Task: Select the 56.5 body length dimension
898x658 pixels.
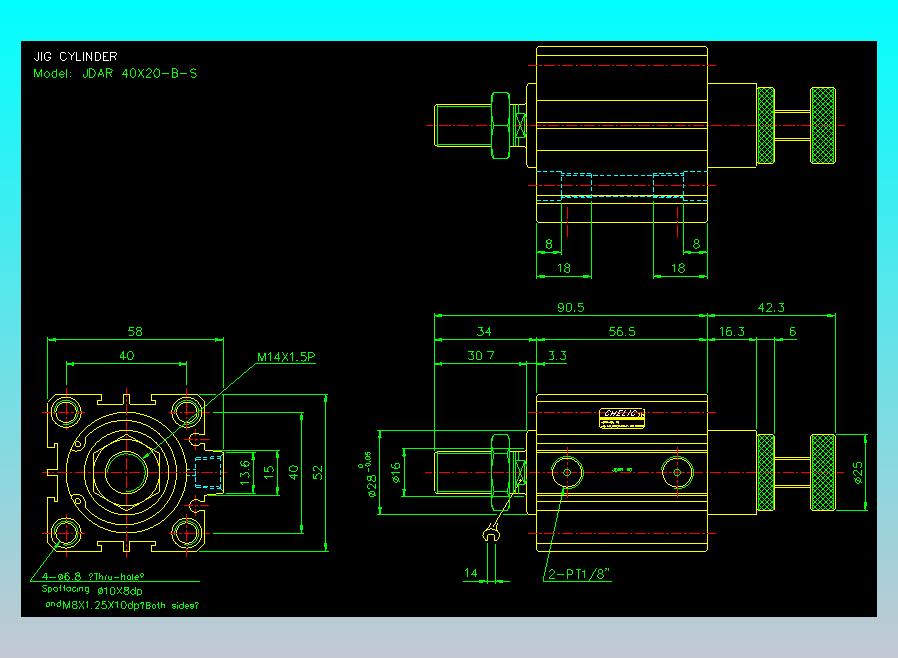Action: tap(622, 332)
